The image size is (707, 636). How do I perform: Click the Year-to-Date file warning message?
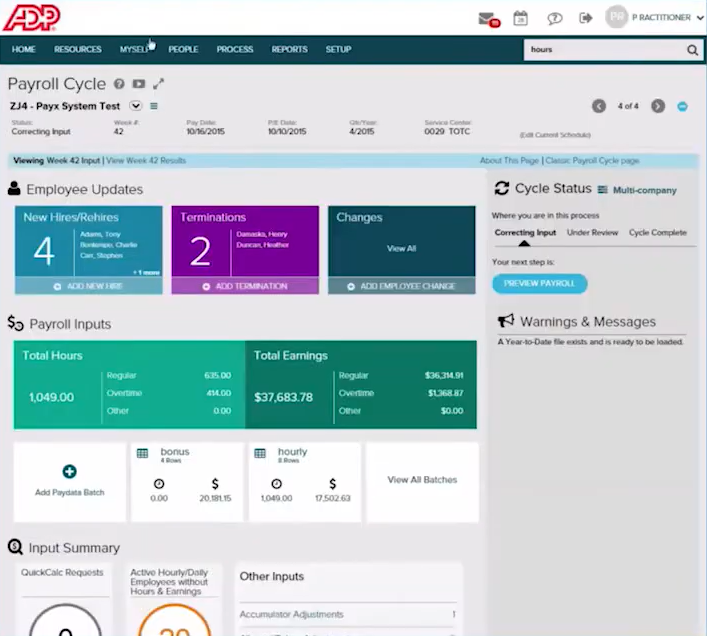(x=590, y=342)
